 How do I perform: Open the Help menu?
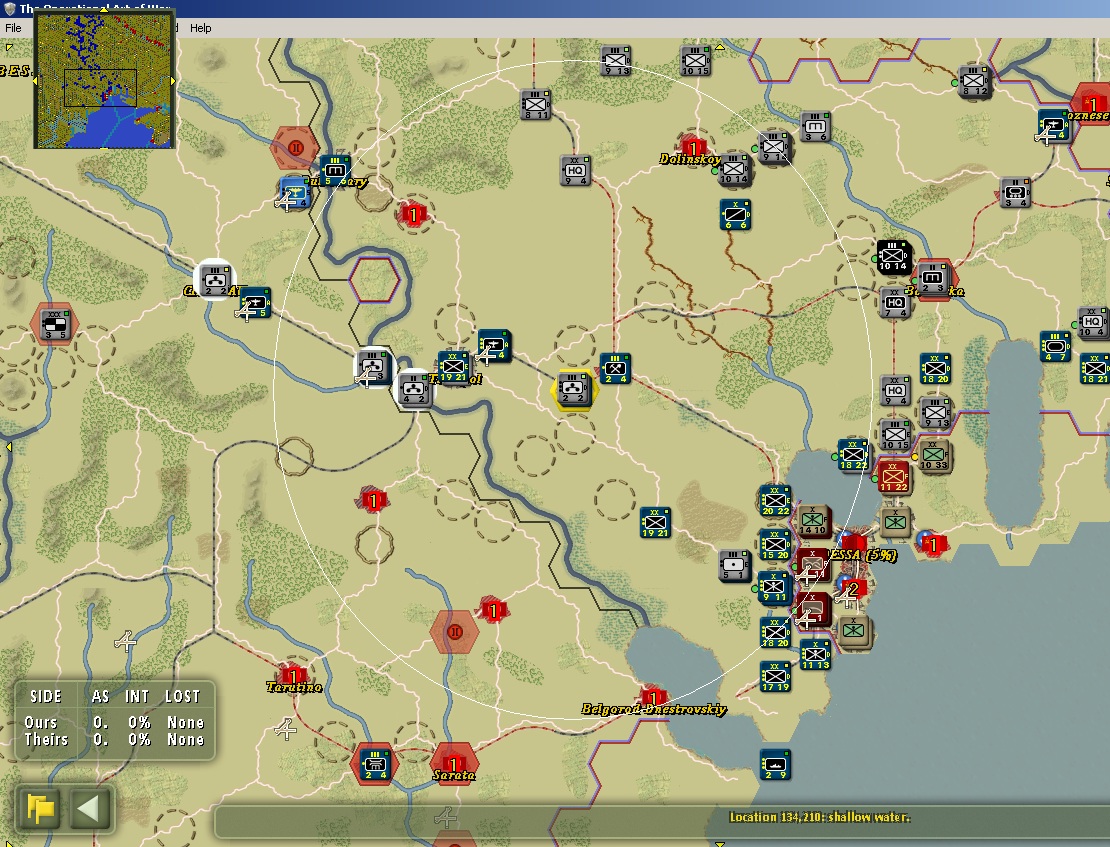tap(200, 28)
